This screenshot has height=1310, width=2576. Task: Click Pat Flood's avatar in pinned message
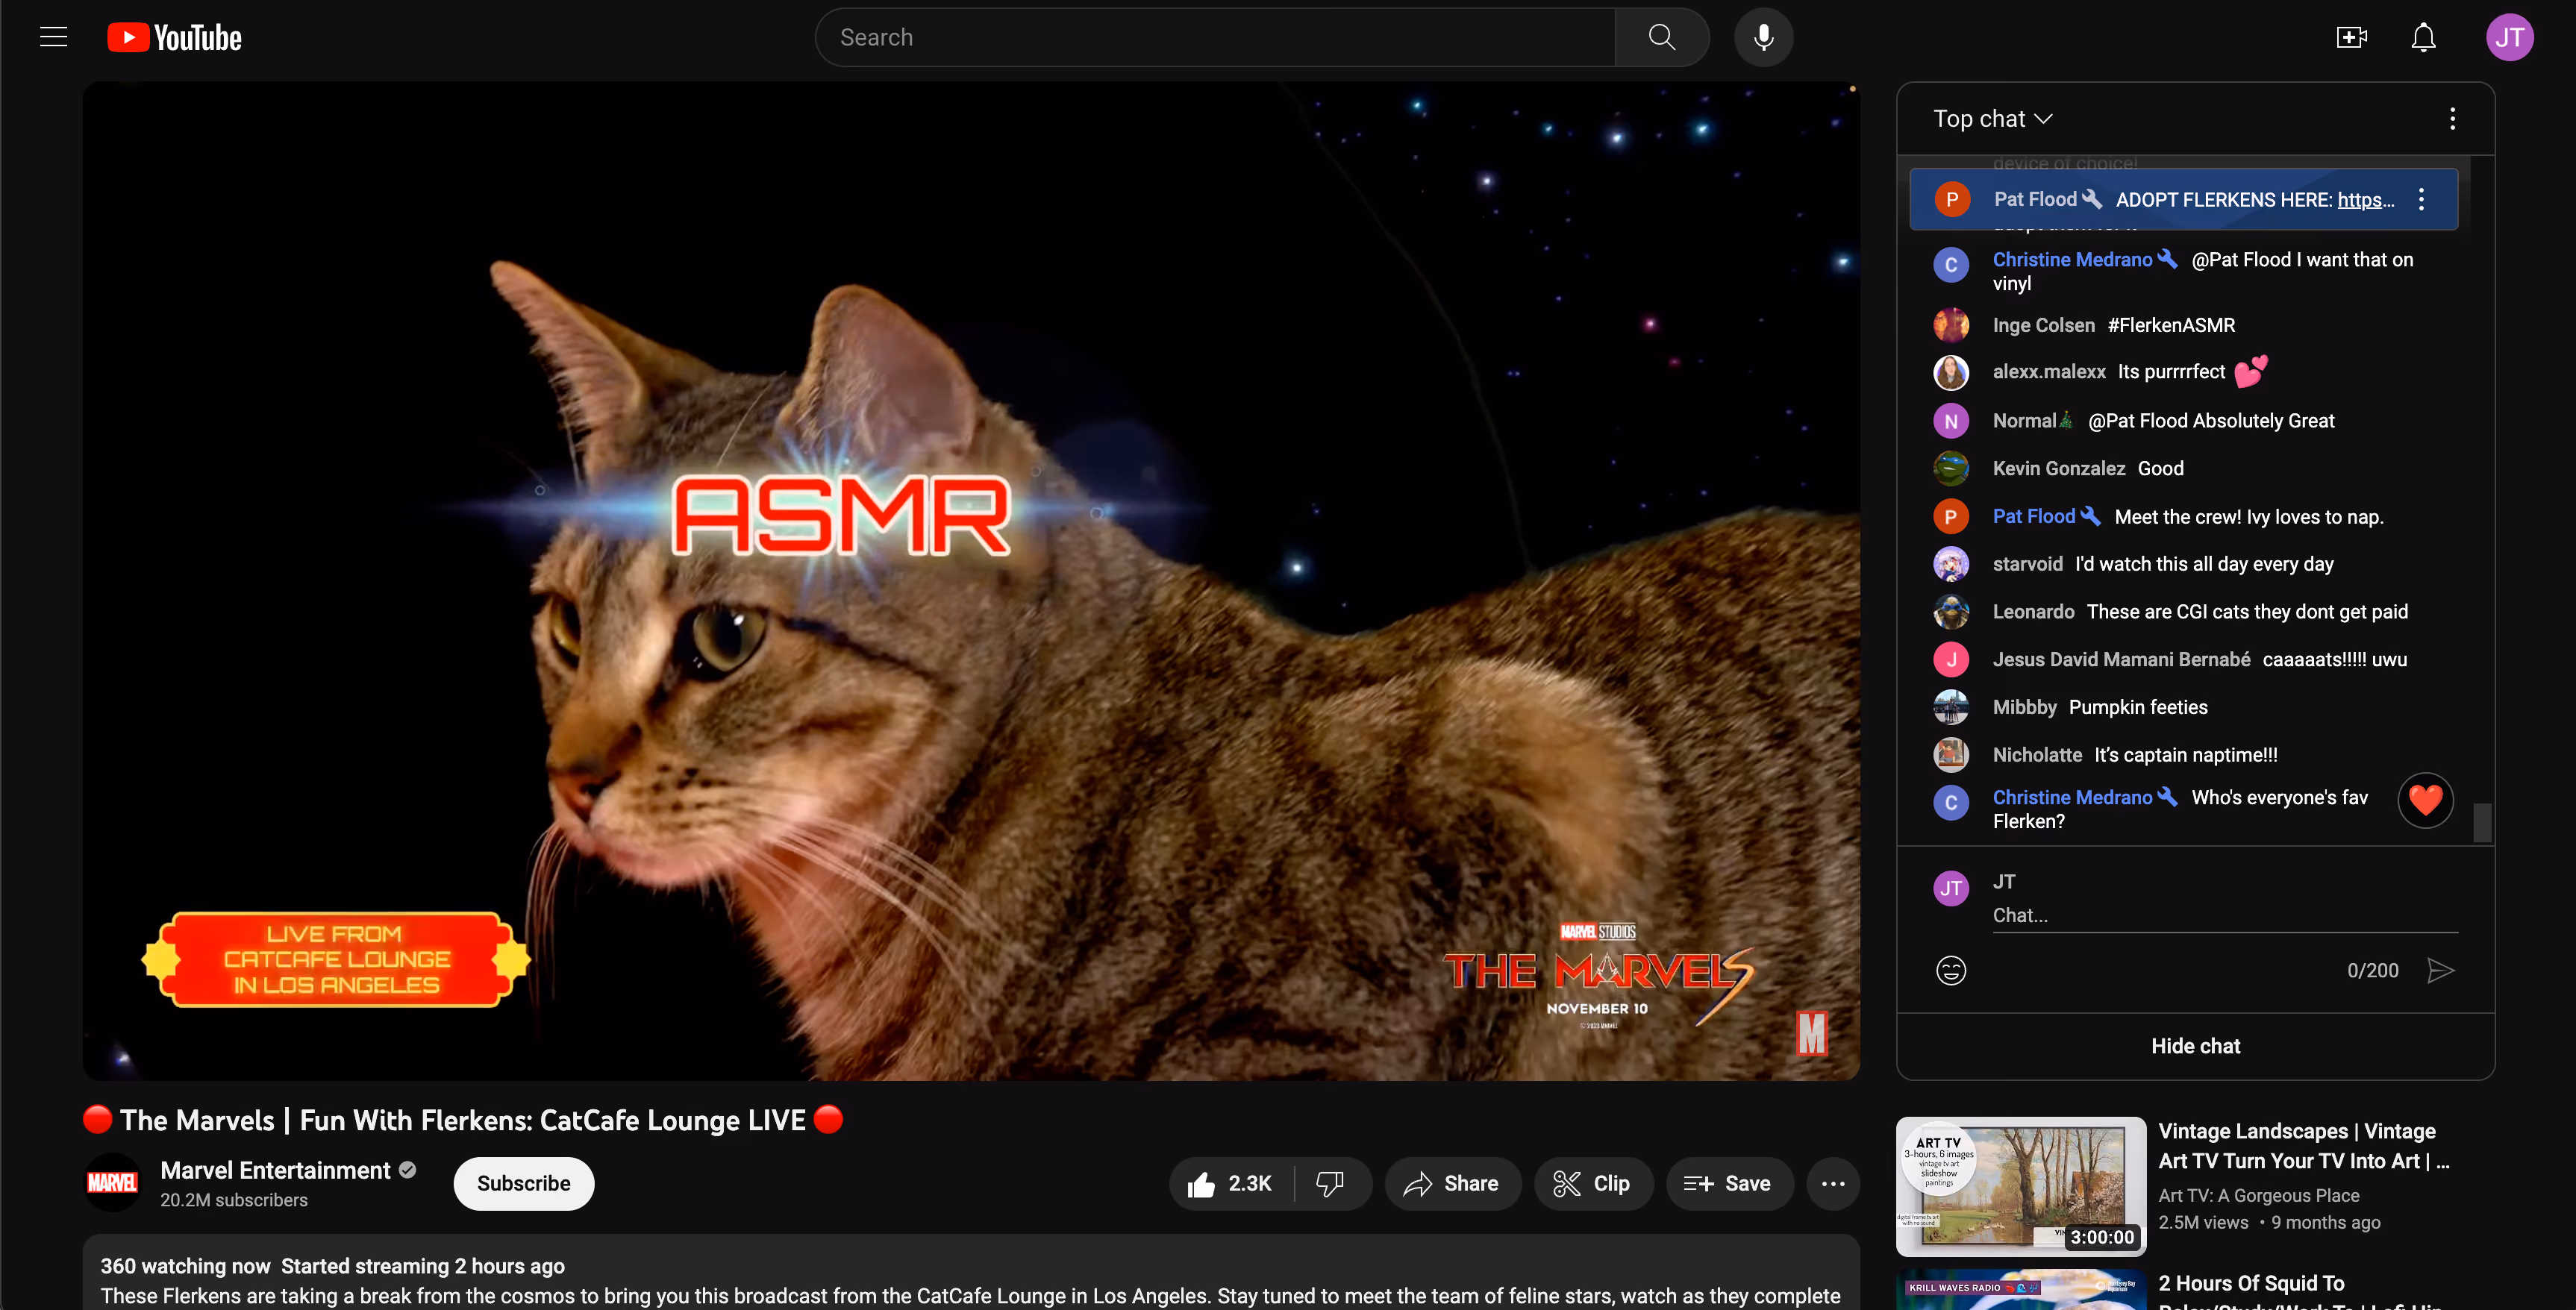[1951, 200]
